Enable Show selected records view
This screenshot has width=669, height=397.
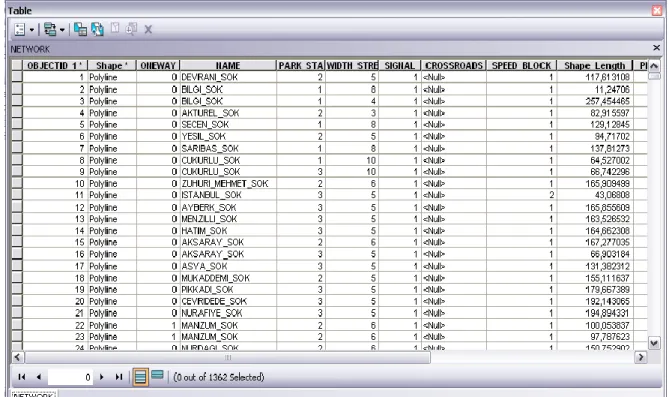[x=157, y=375]
